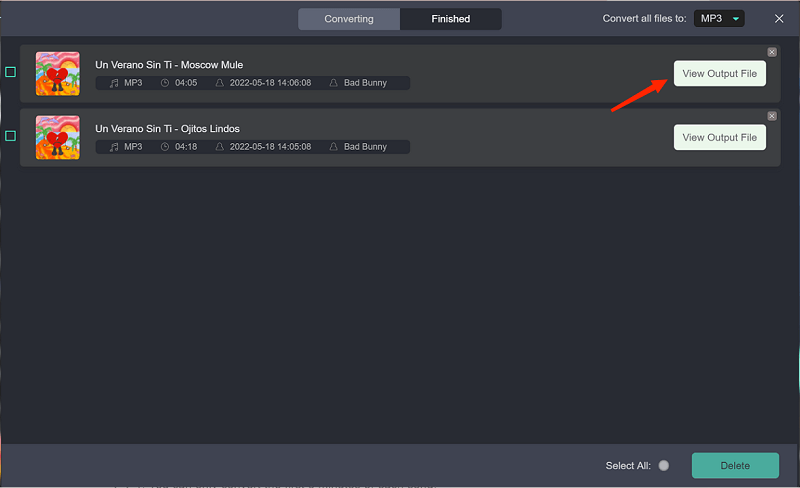
Task: Switch to the Finished tab
Action: (451, 19)
